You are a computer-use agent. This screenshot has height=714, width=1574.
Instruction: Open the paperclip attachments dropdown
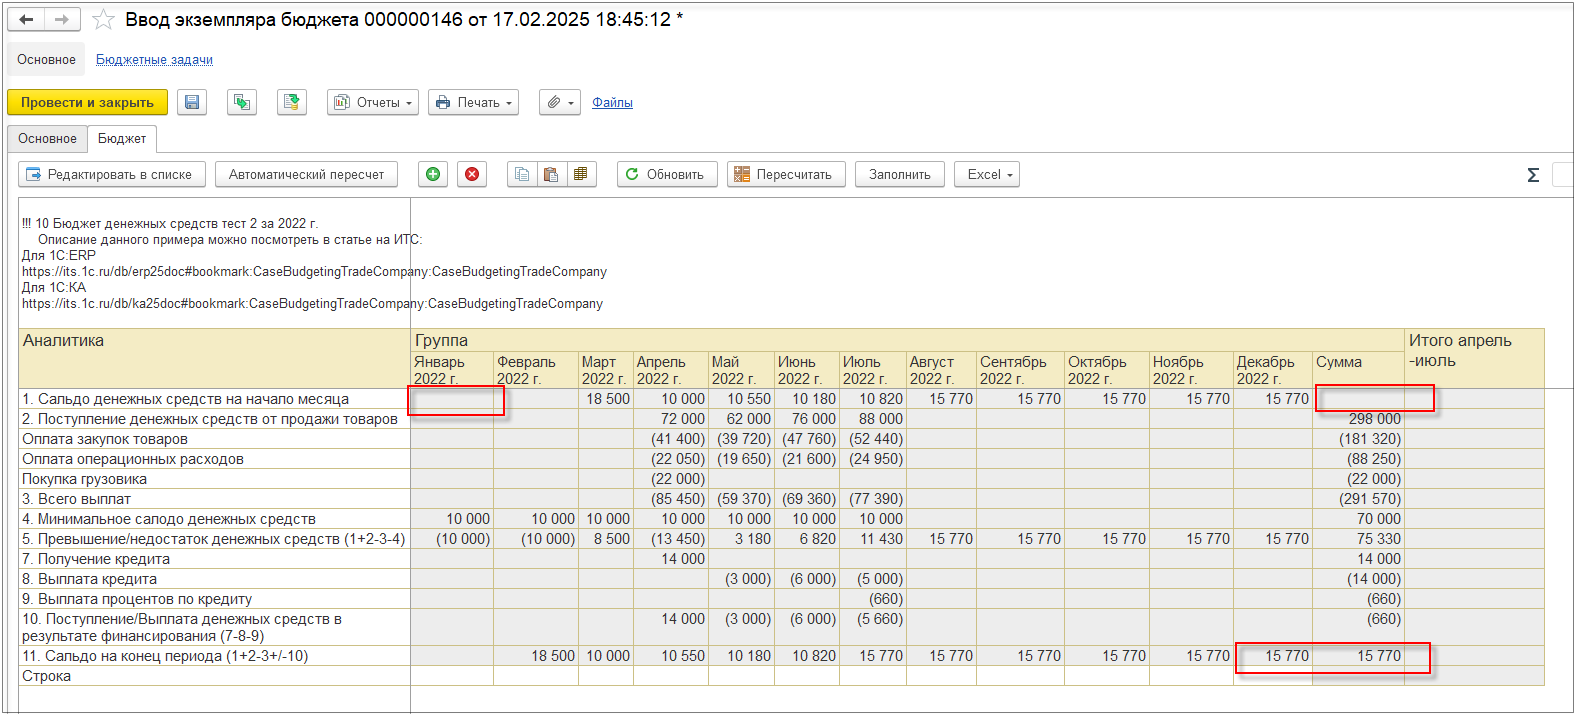click(x=559, y=102)
